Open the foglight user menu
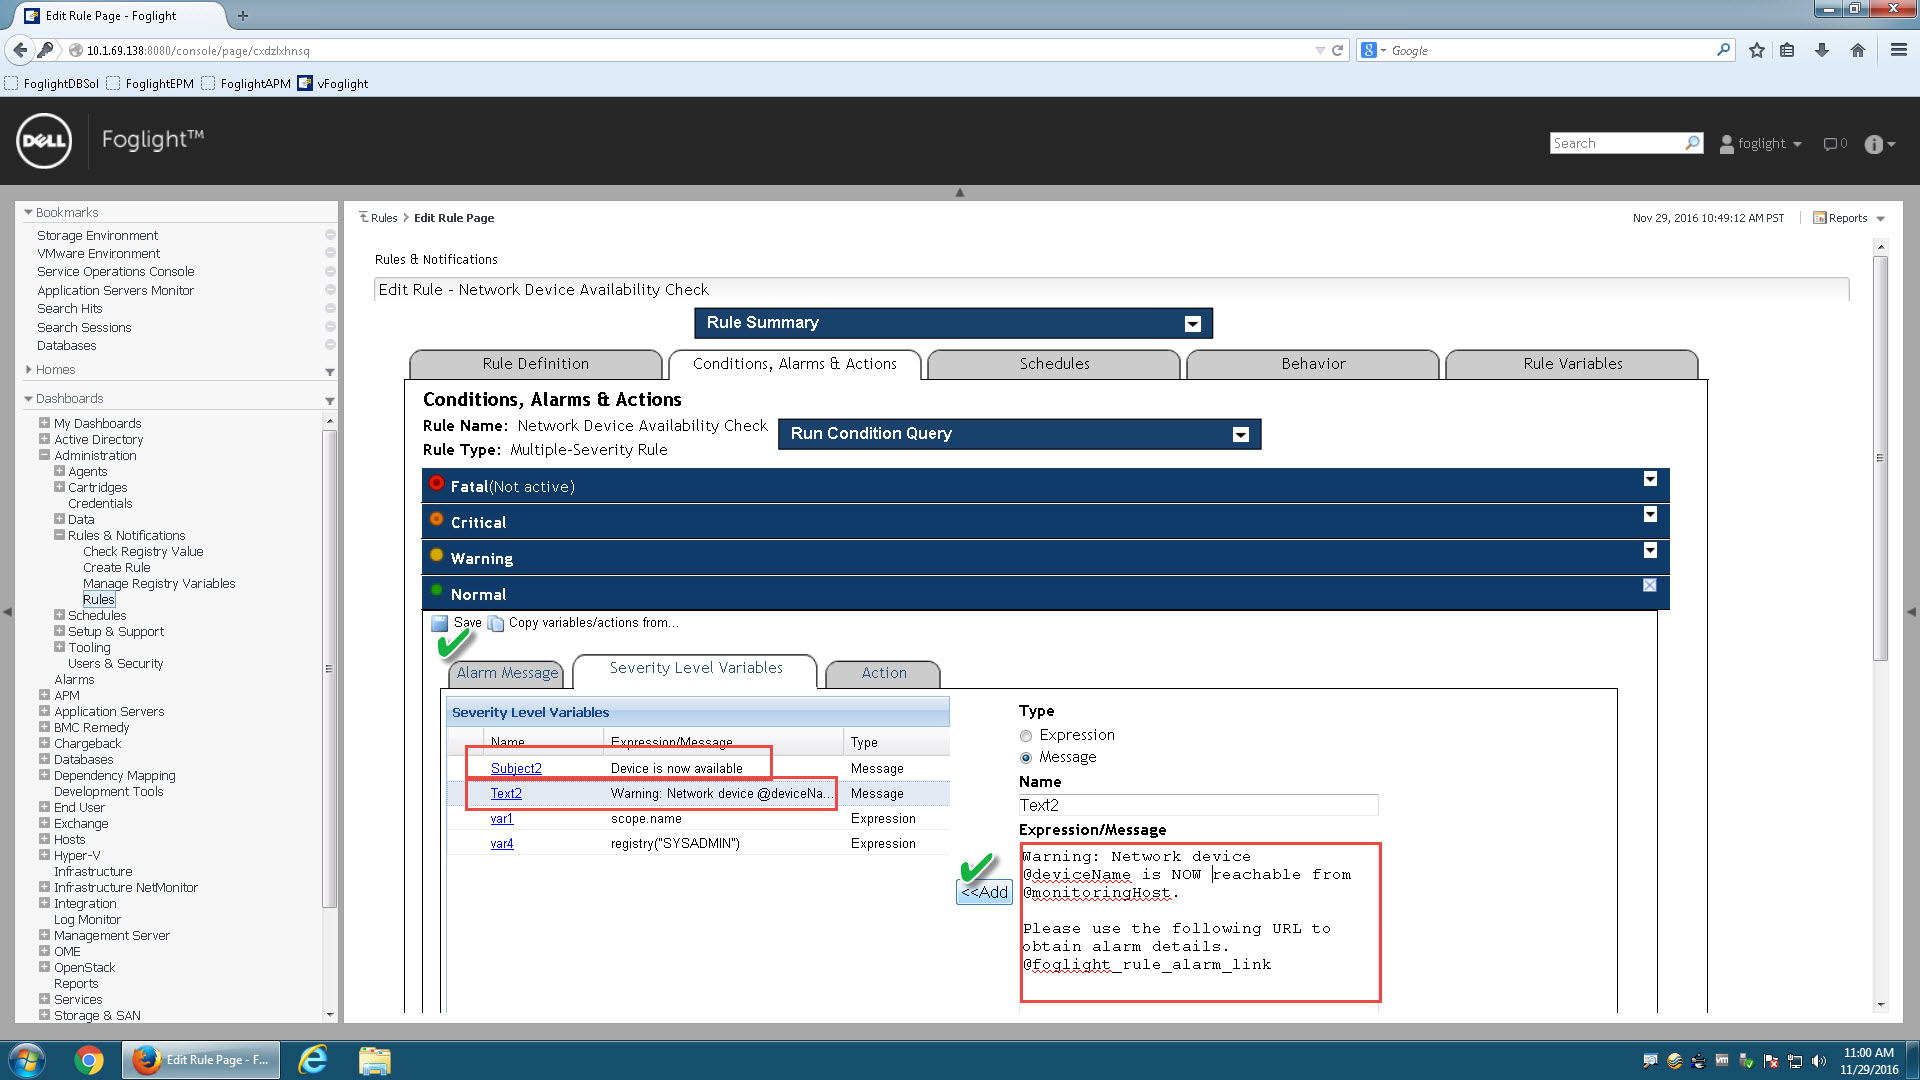1920x1080 pixels. [x=1760, y=144]
